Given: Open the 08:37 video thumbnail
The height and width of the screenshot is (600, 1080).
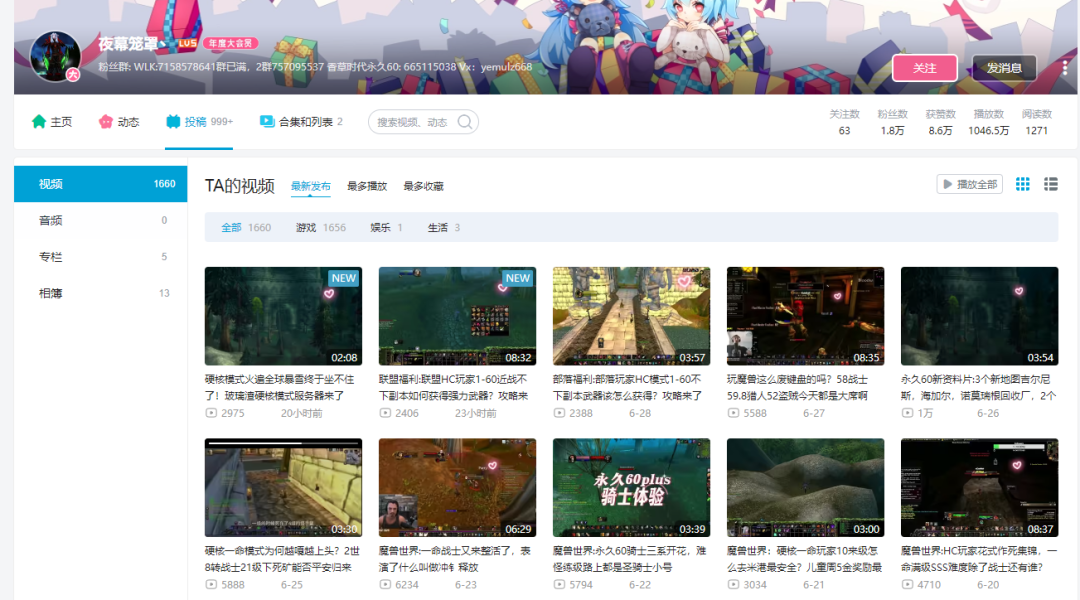Looking at the screenshot, I should pos(979,488).
